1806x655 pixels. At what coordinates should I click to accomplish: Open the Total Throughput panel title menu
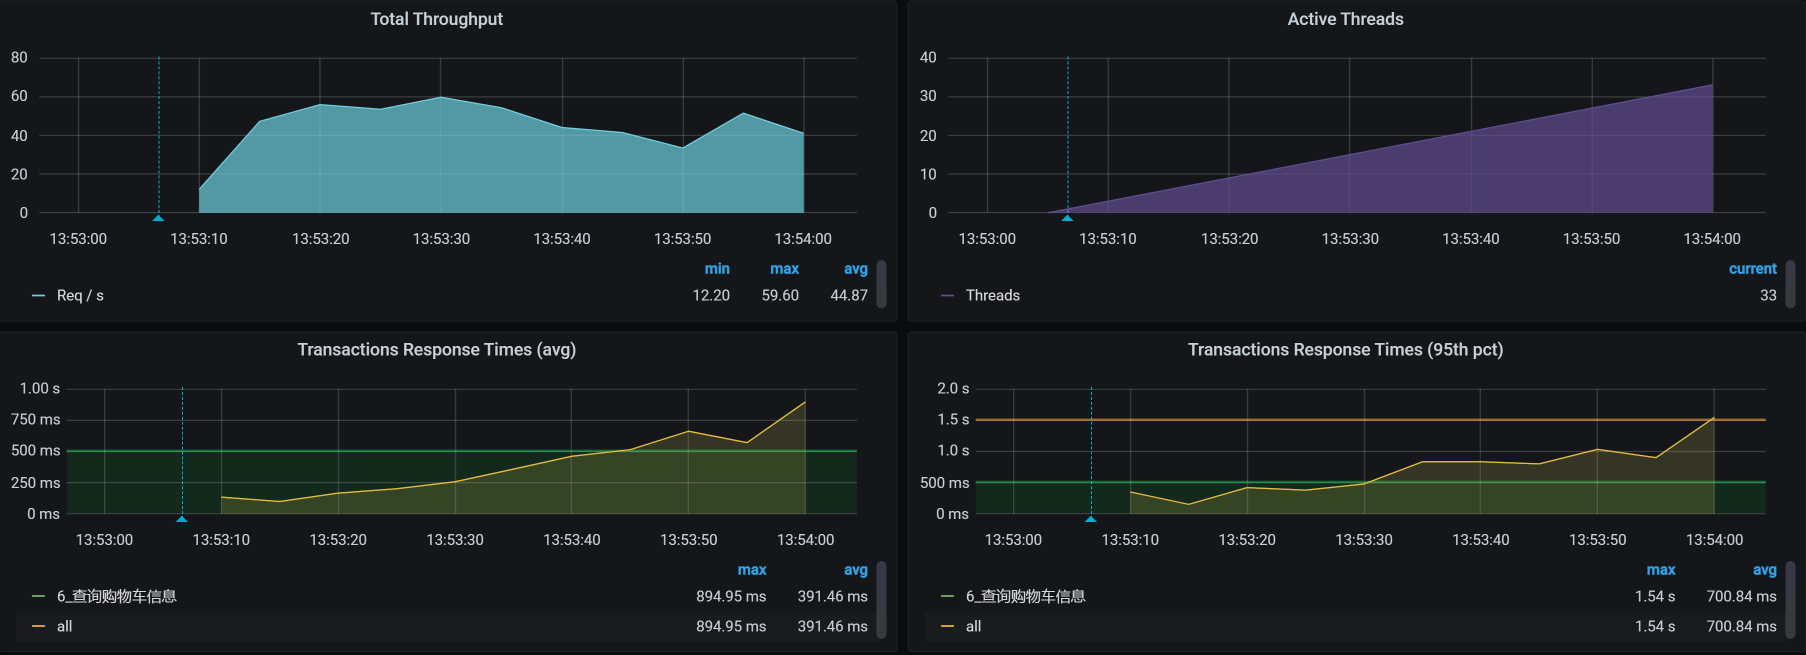(x=436, y=19)
